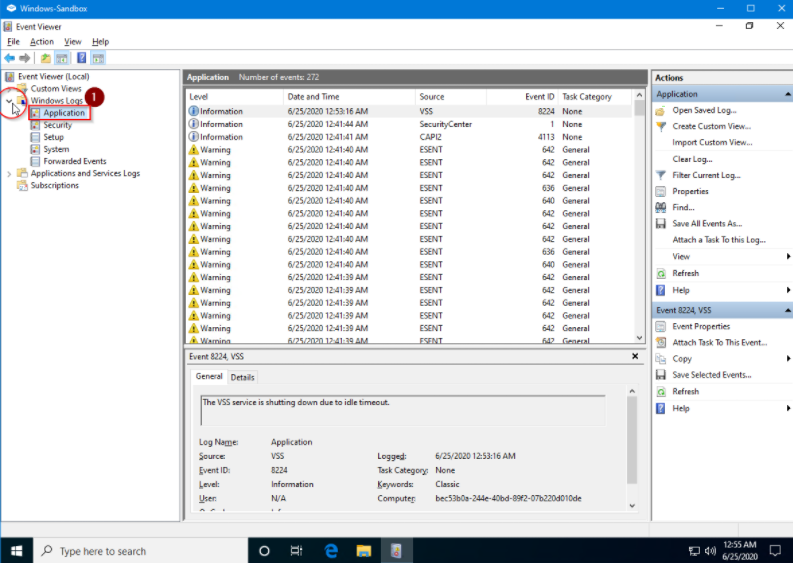This screenshot has width=793, height=563.
Task: Collapse the Windows Logs tree node
Action: click(10, 101)
